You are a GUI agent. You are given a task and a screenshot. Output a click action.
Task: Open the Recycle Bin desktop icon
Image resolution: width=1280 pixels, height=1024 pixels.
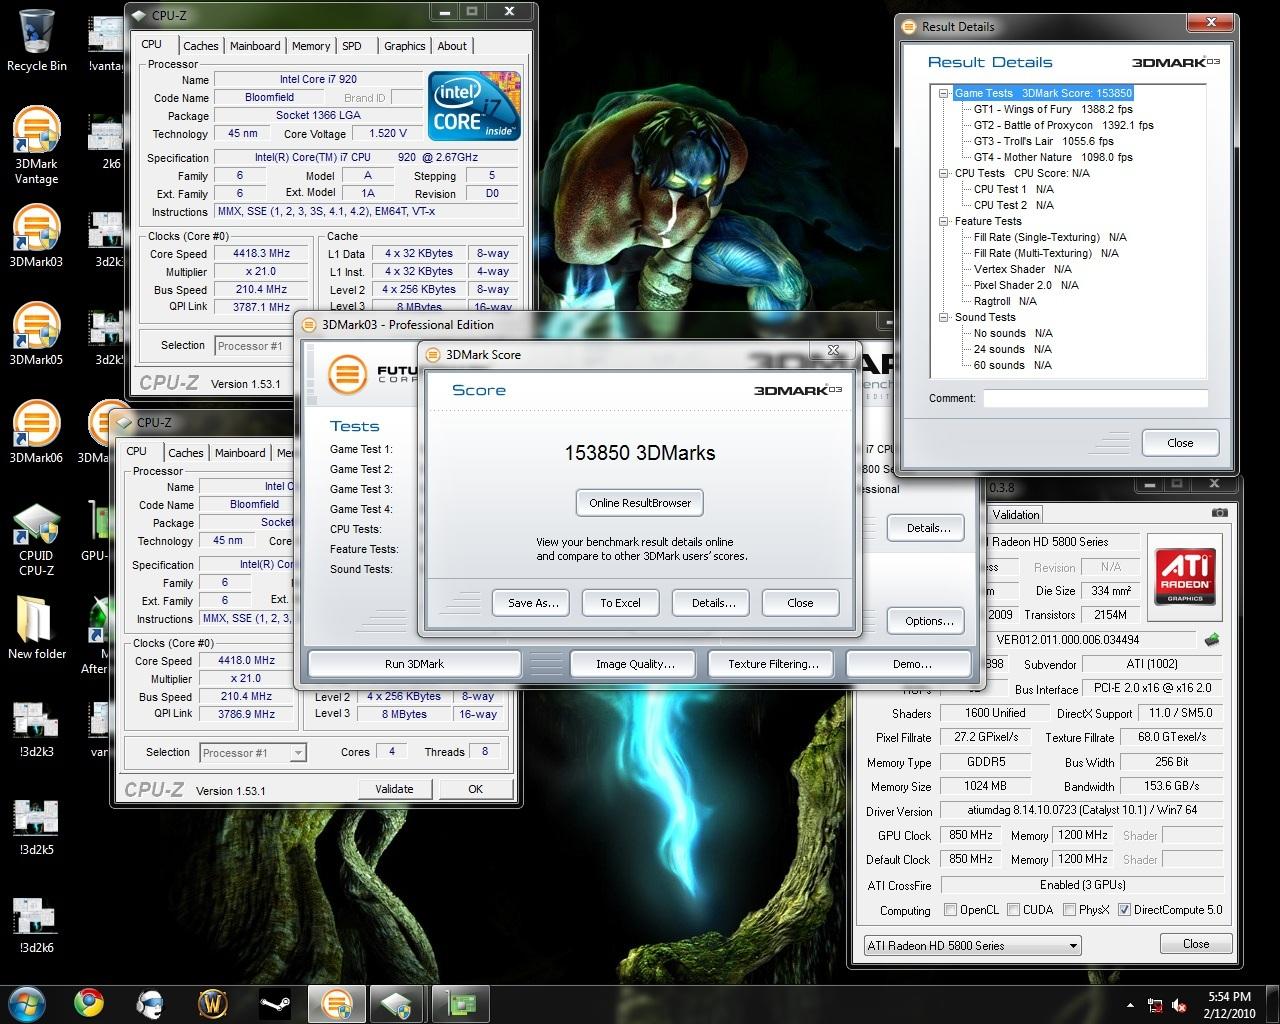(x=37, y=40)
